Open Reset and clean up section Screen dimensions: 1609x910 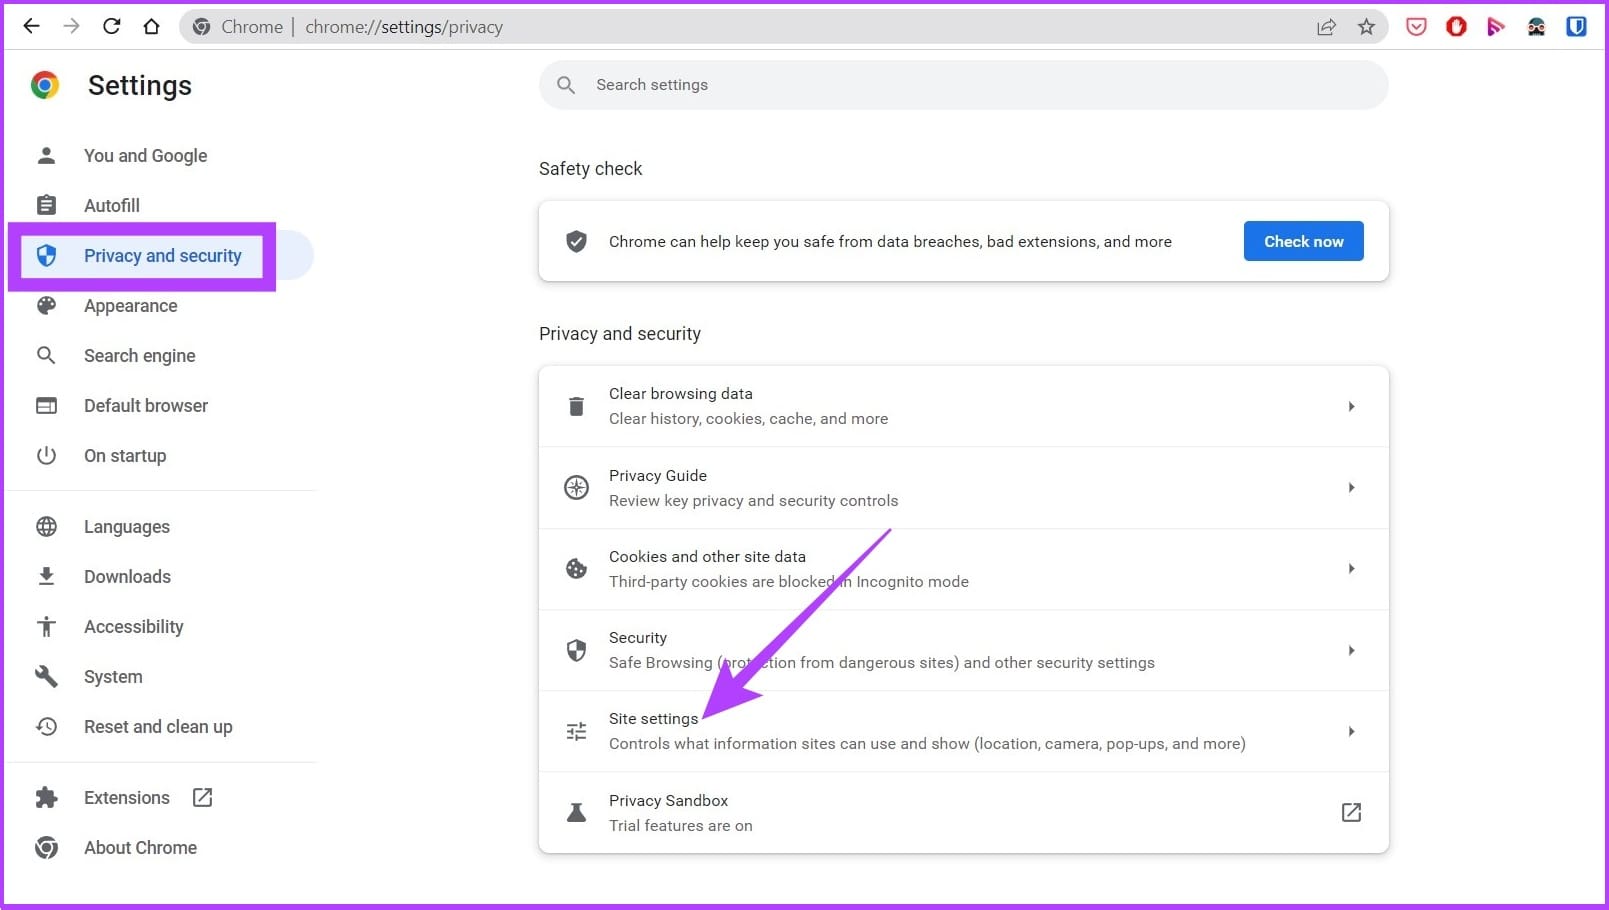pyautogui.click(x=160, y=726)
